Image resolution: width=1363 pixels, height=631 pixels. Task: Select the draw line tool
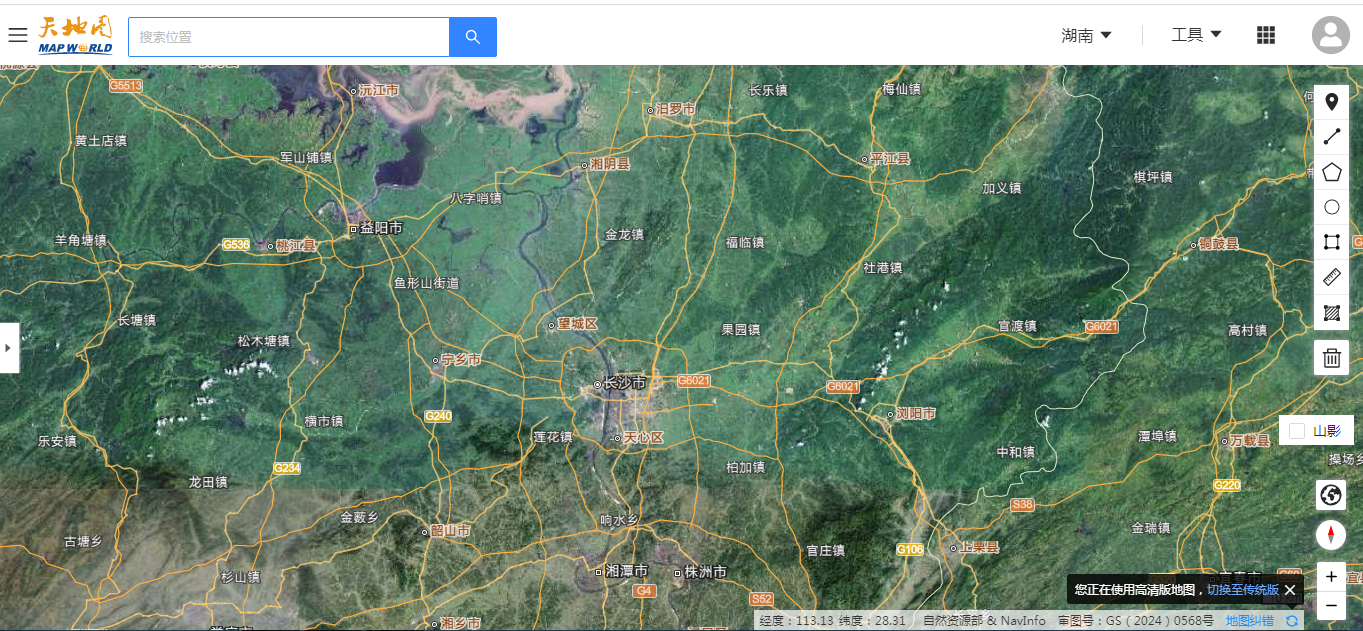point(1331,137)
